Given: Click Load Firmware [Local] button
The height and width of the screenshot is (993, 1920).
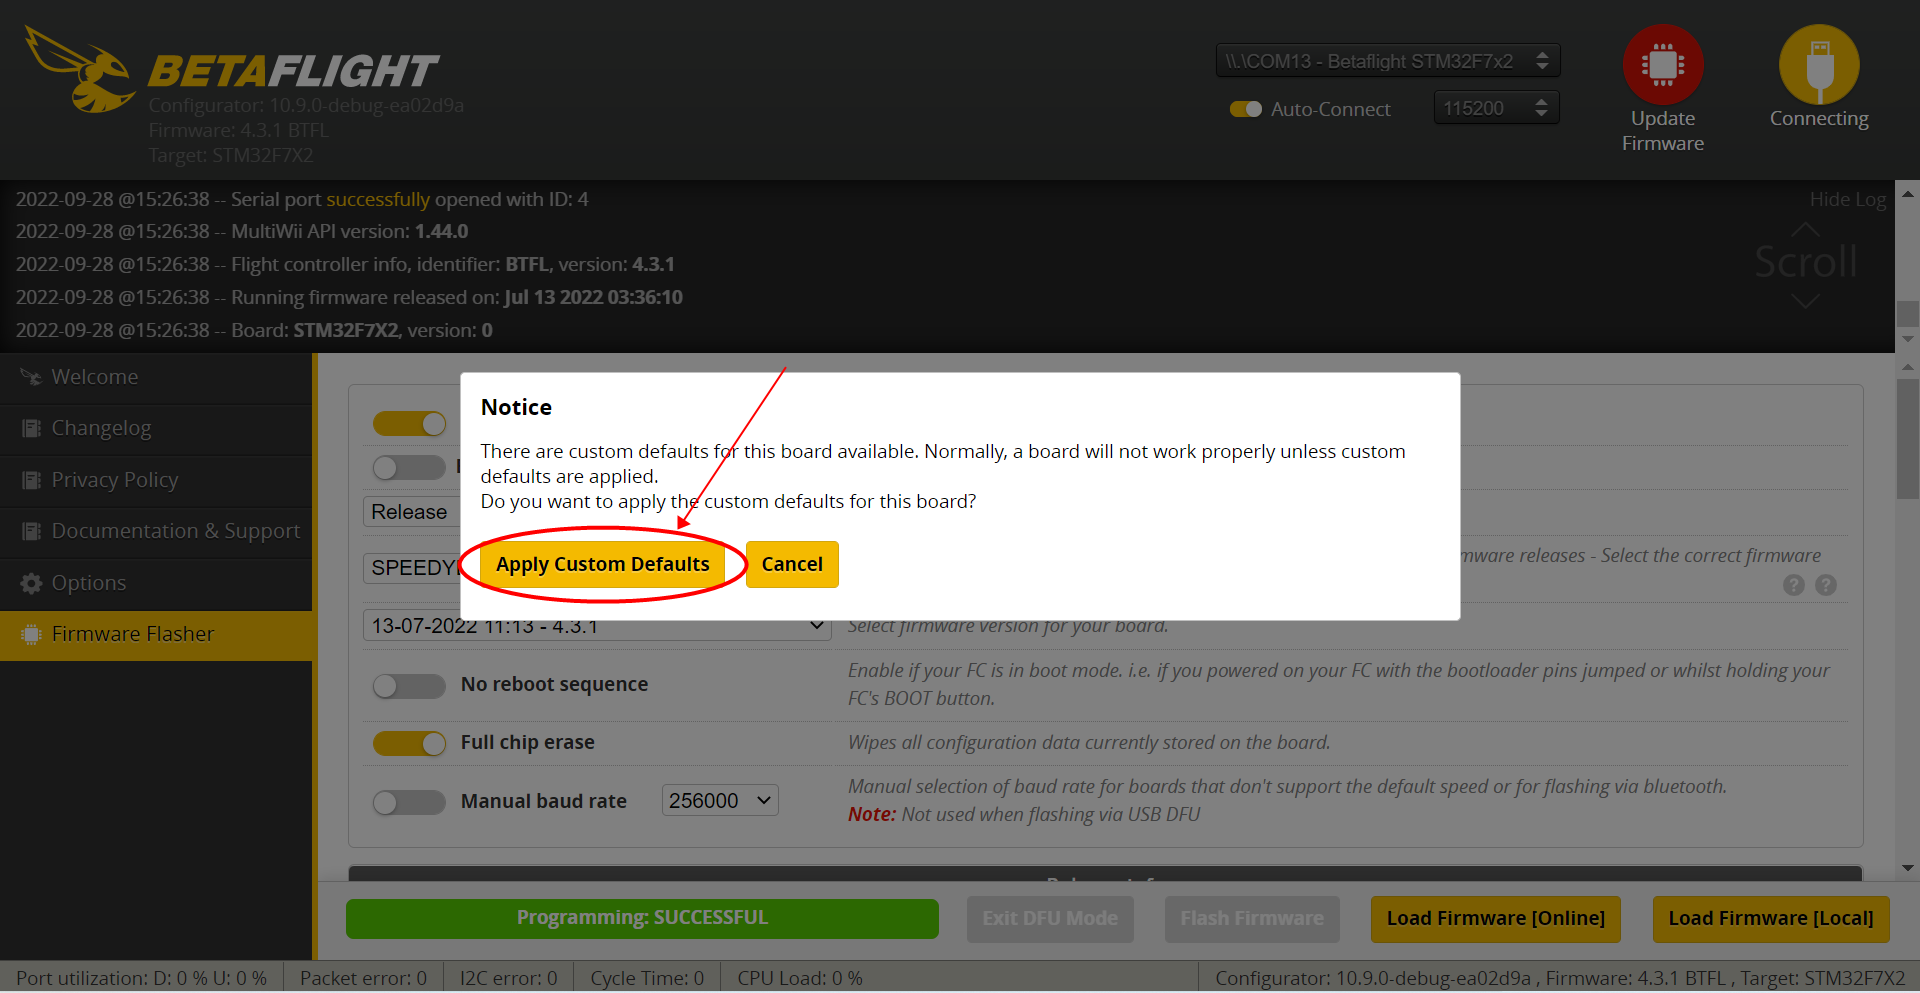Looking at the screenshot, I should [x=1771, y=918].
